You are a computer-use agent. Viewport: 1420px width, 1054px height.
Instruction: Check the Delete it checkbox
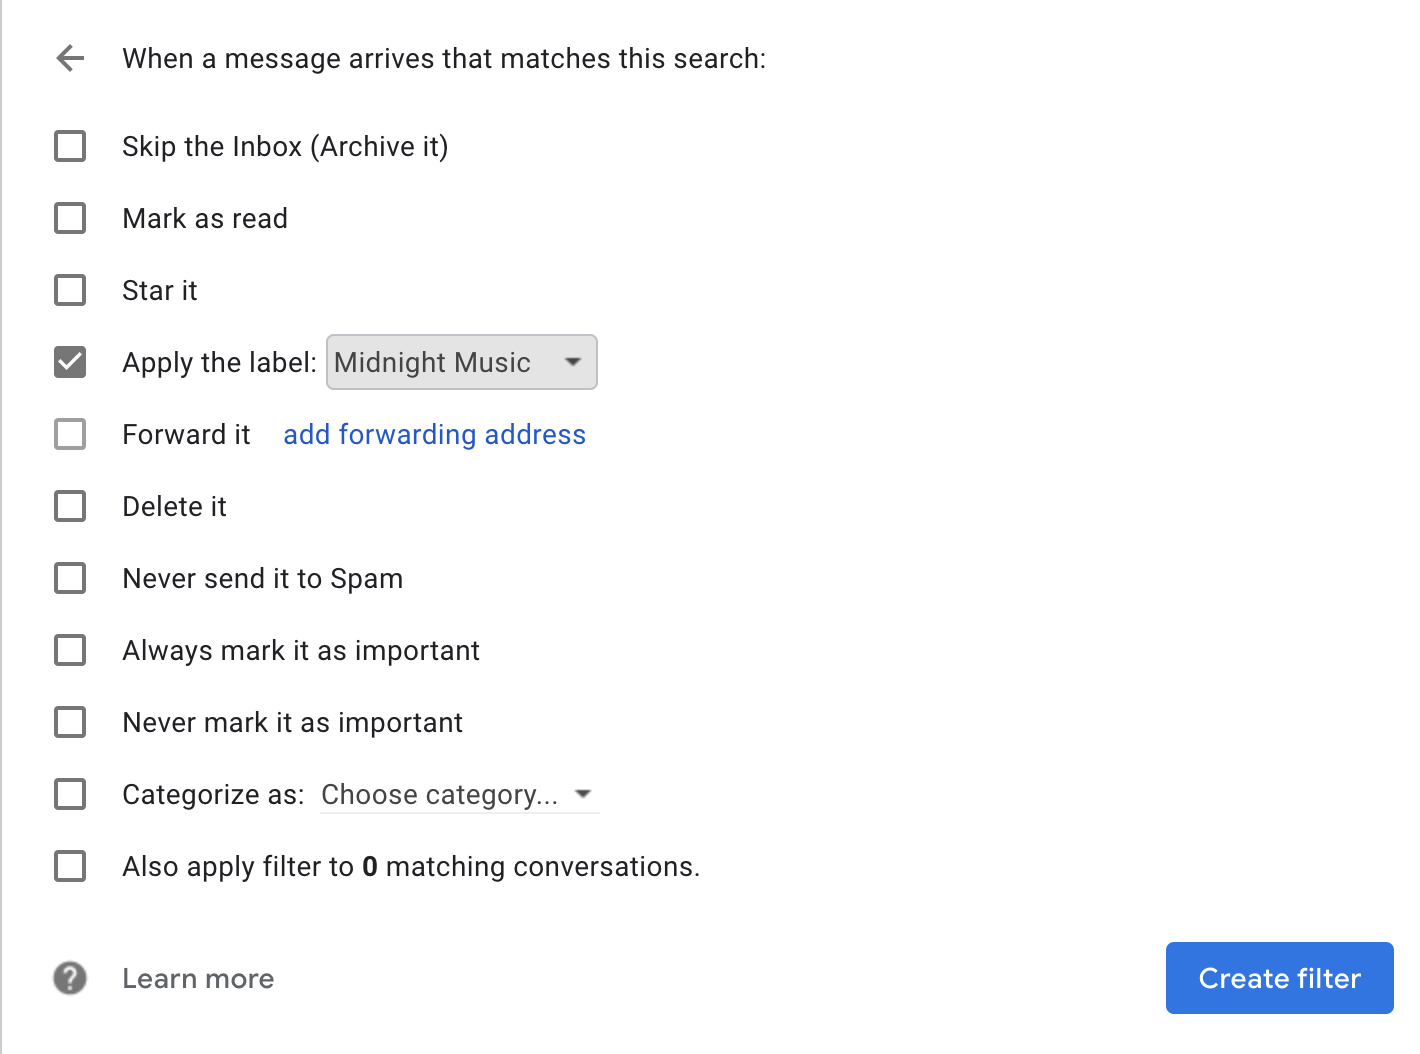70,506
